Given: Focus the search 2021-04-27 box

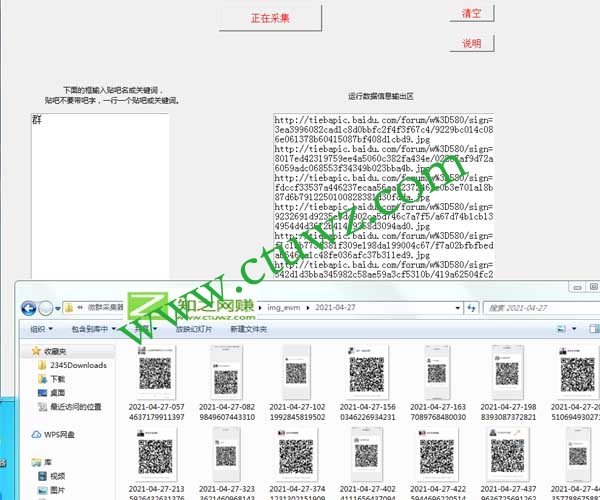Looking at the screenshot, I should (x=541, y=308).
